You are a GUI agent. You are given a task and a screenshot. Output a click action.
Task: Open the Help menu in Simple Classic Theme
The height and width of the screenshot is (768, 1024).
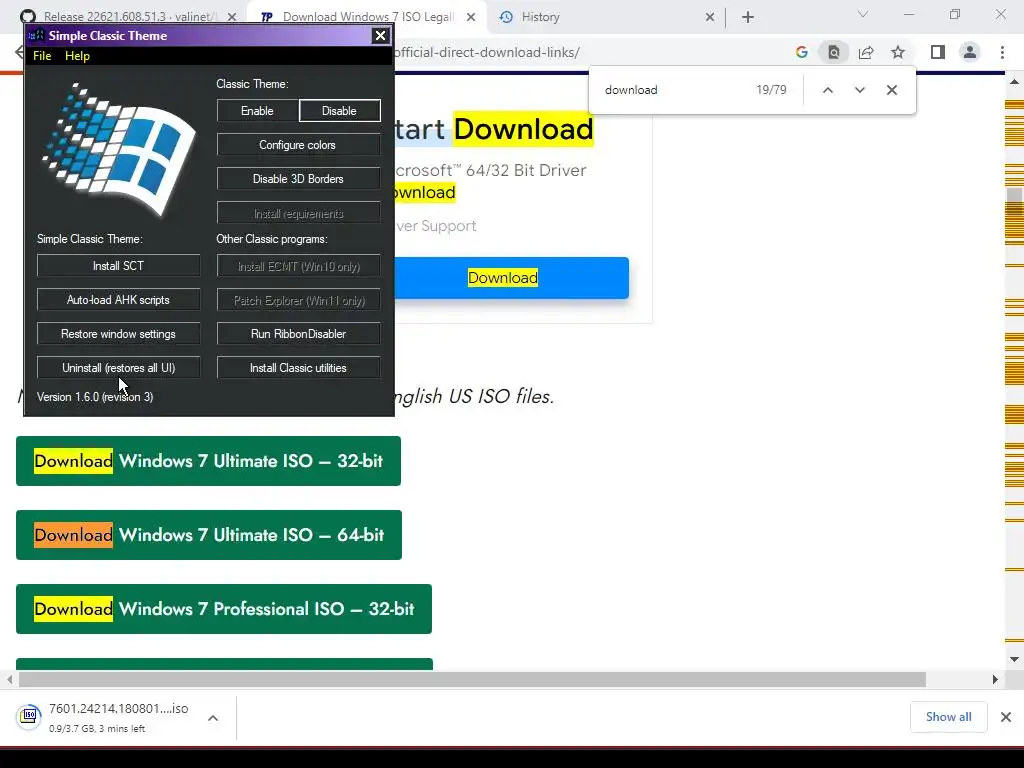(x=77, y=56)
